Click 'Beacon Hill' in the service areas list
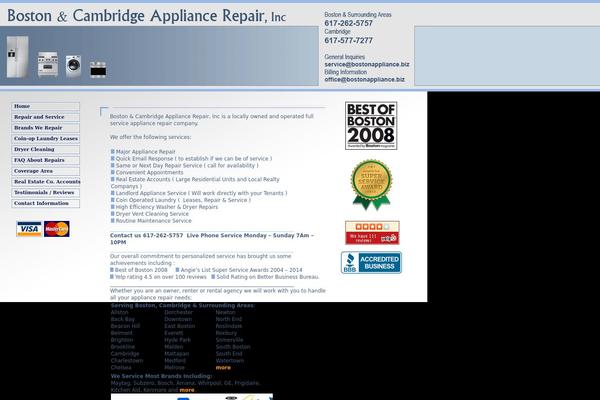Viewport: 600px width, 400px height. coord(125,326)
